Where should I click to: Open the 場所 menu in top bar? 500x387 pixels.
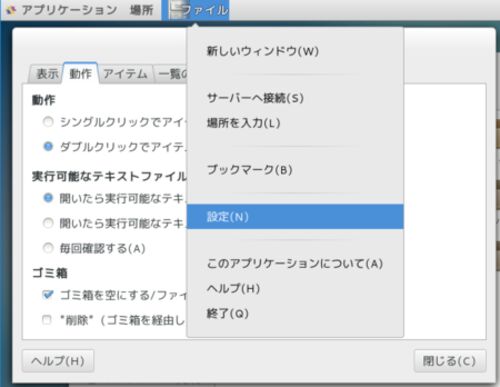pos(141,10)
